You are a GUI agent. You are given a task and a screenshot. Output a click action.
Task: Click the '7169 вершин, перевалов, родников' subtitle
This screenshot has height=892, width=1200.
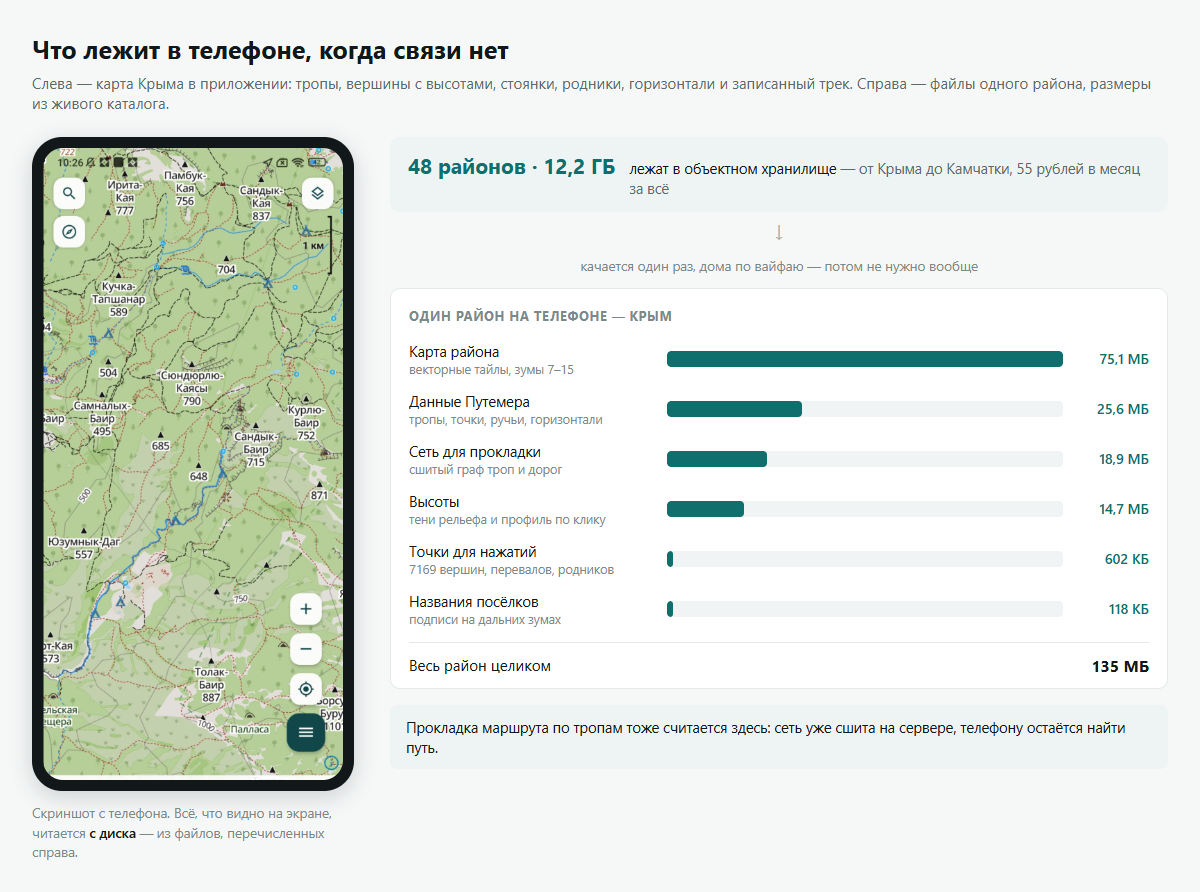(x=511, y=570)
